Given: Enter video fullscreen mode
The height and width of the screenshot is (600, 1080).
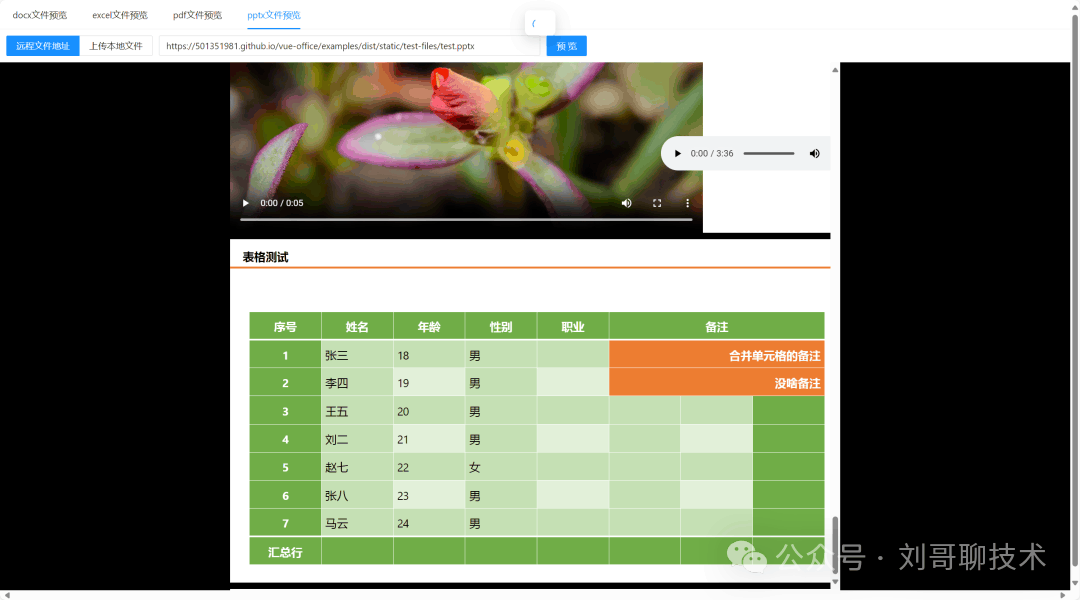Looking at the screenshot, I should (x=657, y=203).
